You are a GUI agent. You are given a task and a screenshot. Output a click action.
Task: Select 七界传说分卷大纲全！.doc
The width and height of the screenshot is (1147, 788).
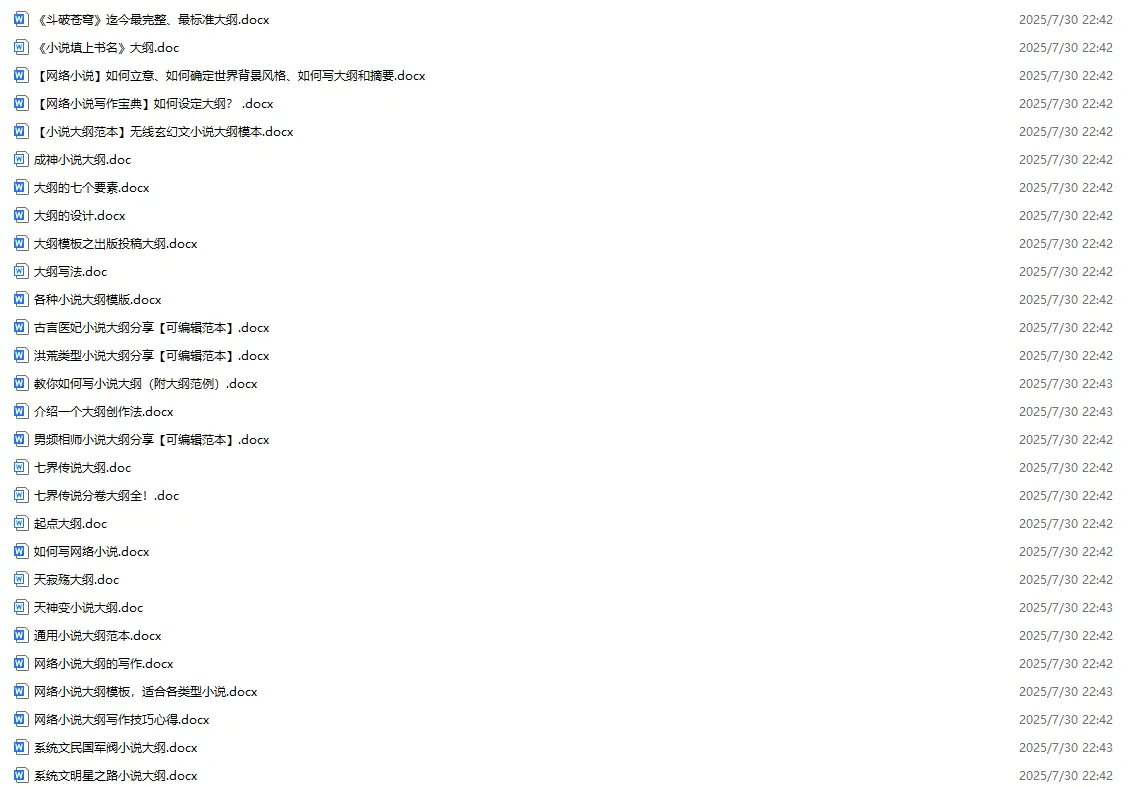tap(106, 496)
